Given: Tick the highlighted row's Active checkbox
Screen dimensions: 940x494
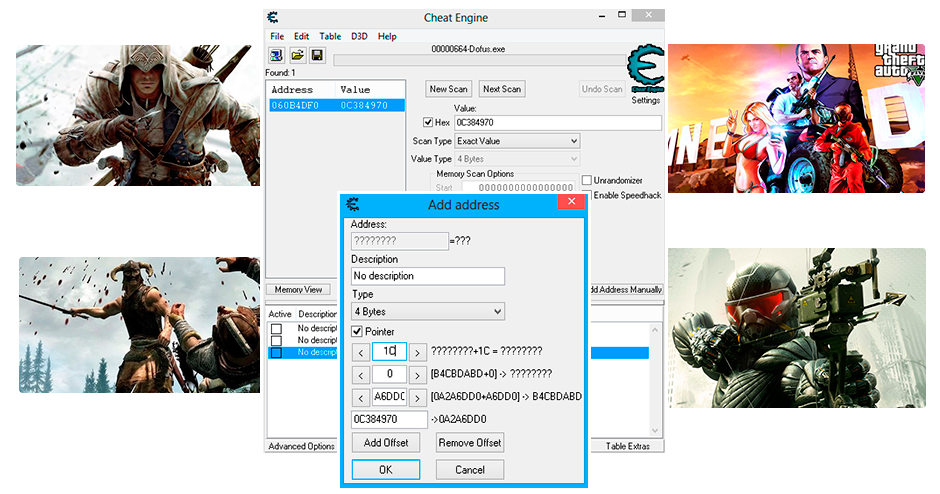Looking at the screenshot, I should click(x=276, y=353).
